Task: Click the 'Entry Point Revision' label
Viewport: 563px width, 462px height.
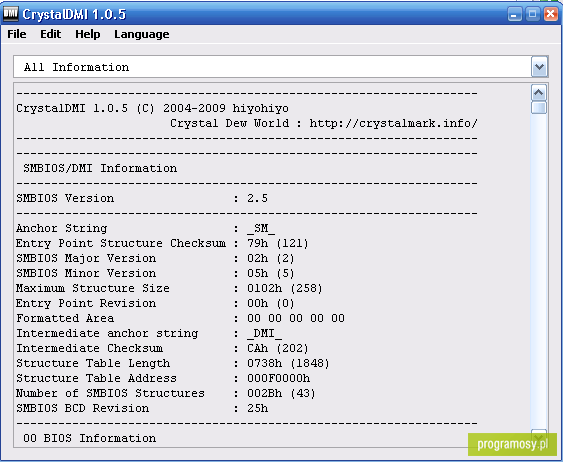Action: [x=86, y=303]
